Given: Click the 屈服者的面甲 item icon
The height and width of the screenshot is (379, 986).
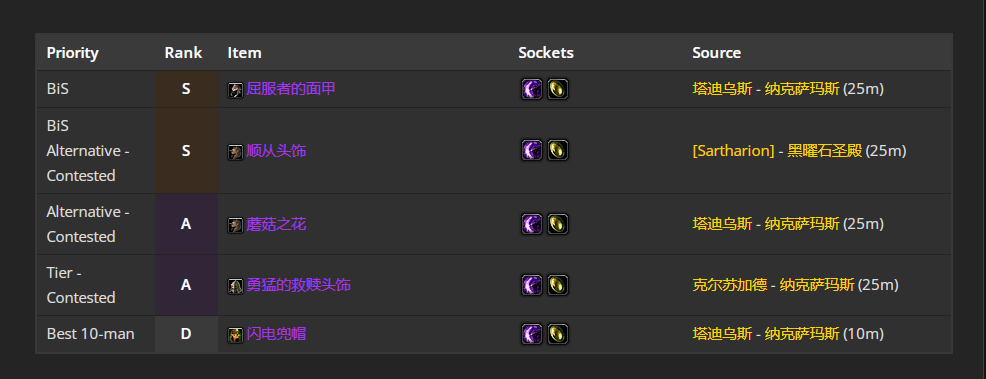Looking at the screenshot, I should (x=235, y=90).
